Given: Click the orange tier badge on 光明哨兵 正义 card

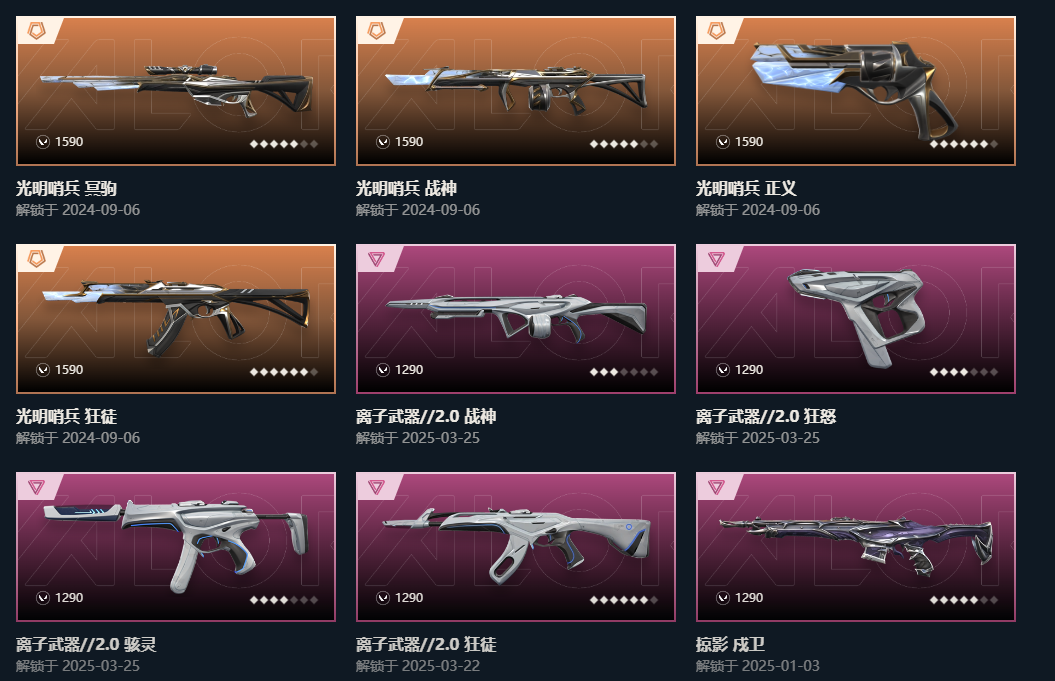Looking at the screenshot, I should click(717, 30).
